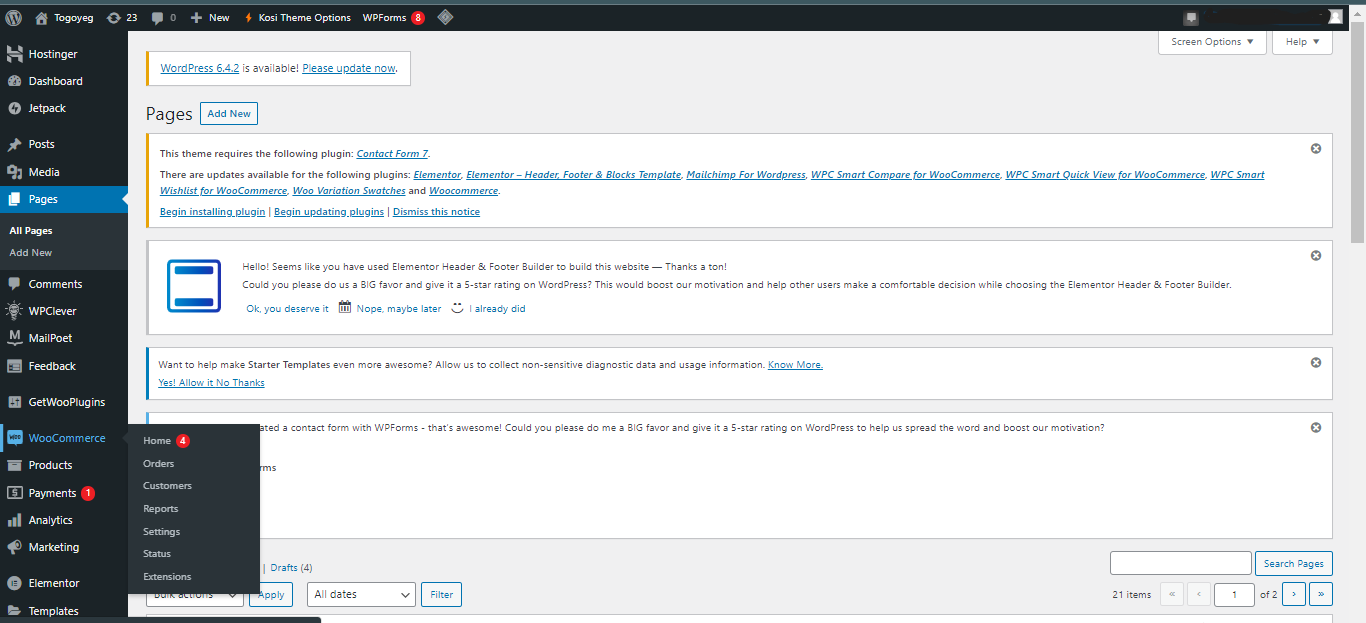Viewport: 1366px width, 623px height.
Task: Open the Media library sidebar icon
Action: coord(15,172)
